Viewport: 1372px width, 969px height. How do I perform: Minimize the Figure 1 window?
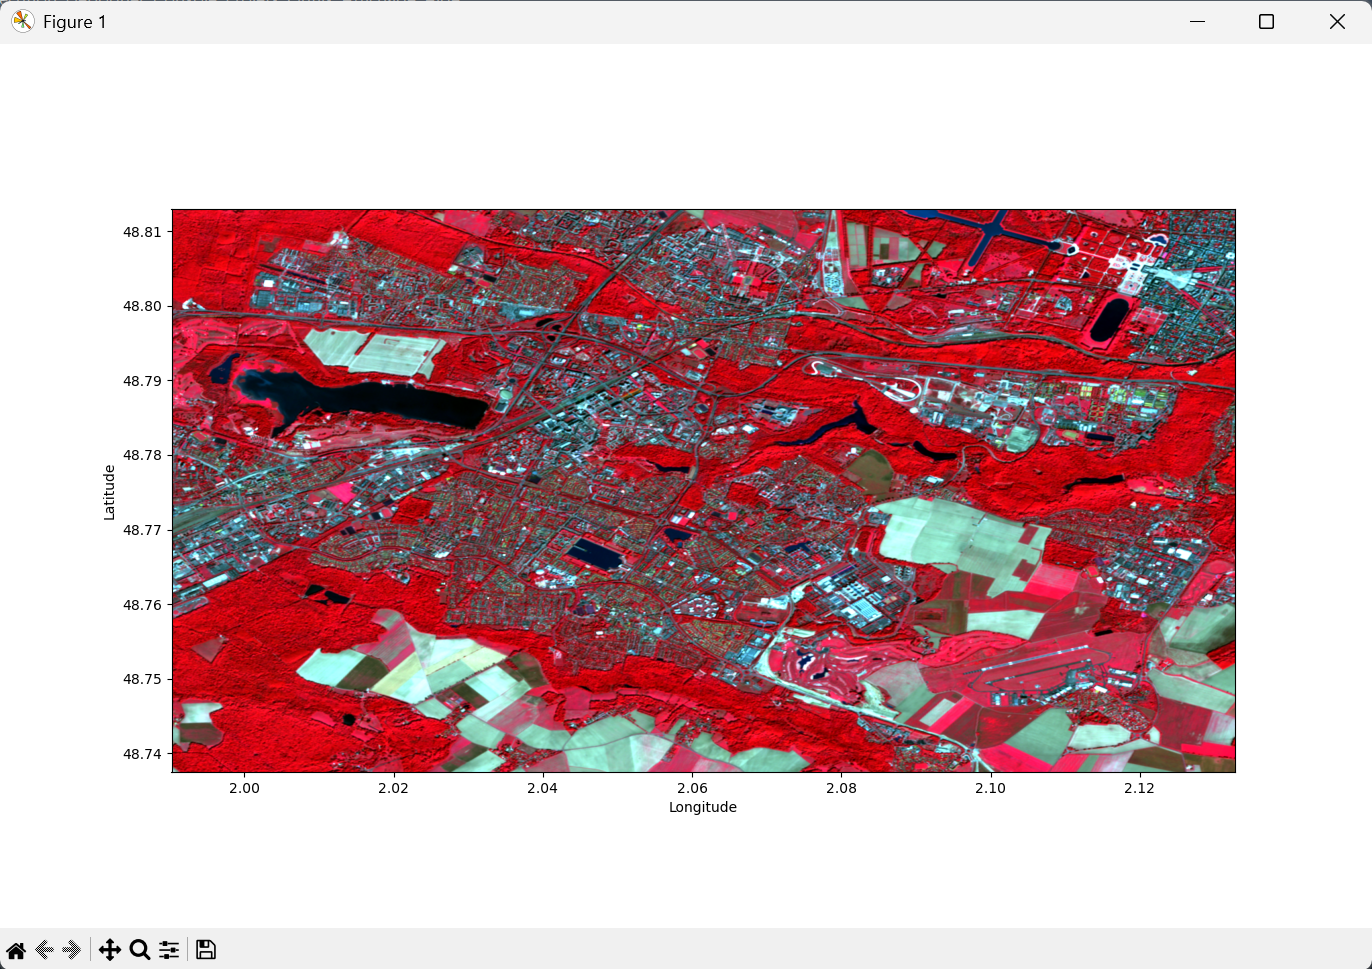point(1197,22)
